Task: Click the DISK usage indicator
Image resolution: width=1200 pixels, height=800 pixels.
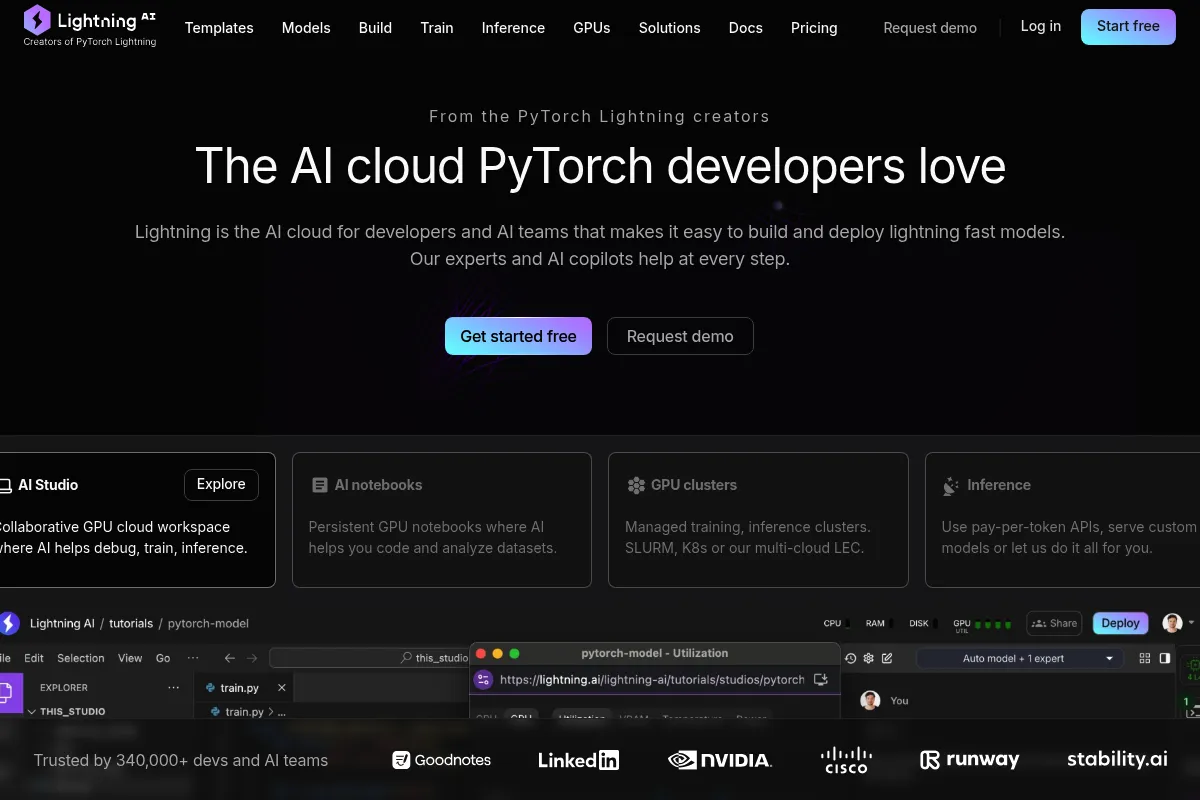Action: tap(922, 623)
